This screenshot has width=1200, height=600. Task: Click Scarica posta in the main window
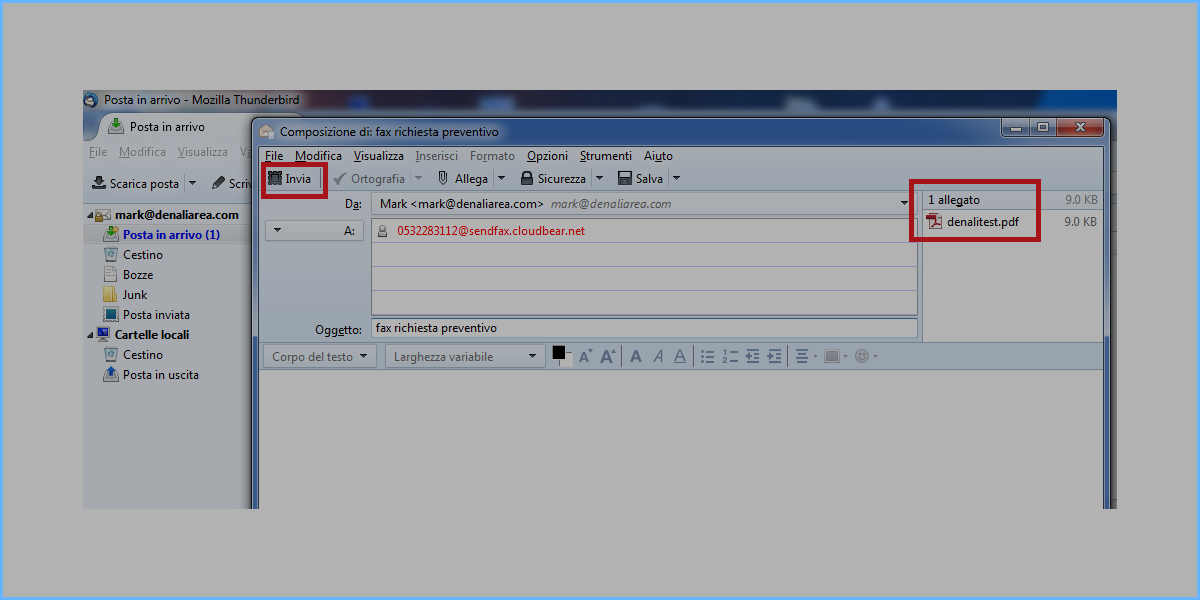point(136,184)
